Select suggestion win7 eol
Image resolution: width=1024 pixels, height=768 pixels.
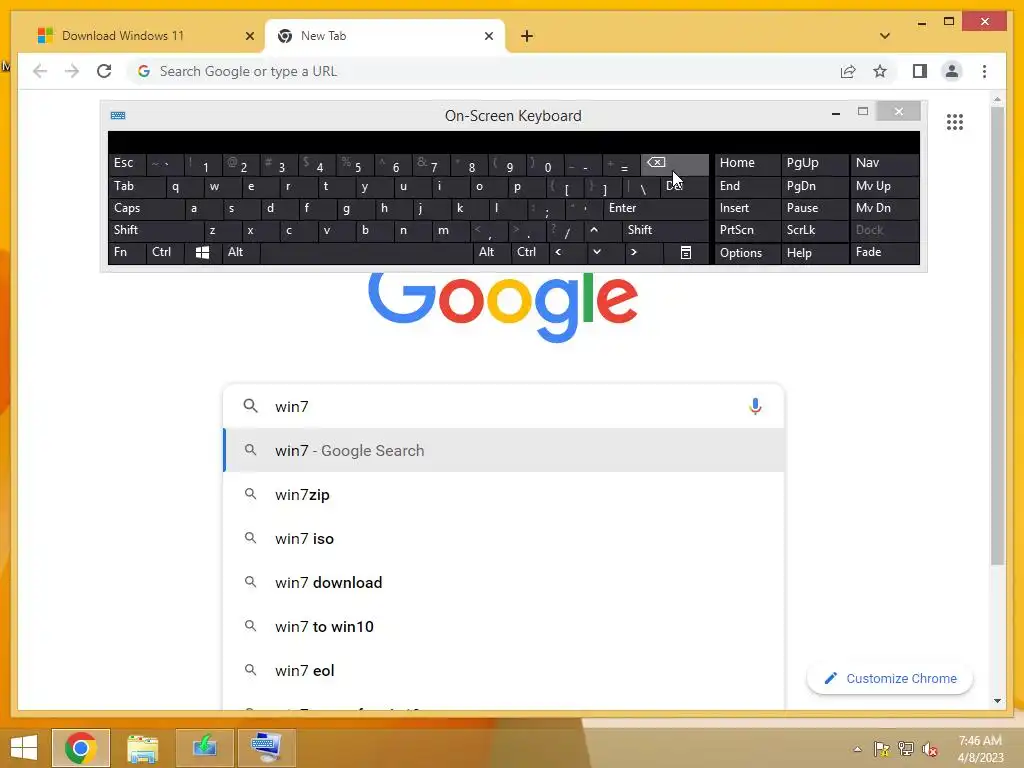pyautogui.click(x=504, y=670)
